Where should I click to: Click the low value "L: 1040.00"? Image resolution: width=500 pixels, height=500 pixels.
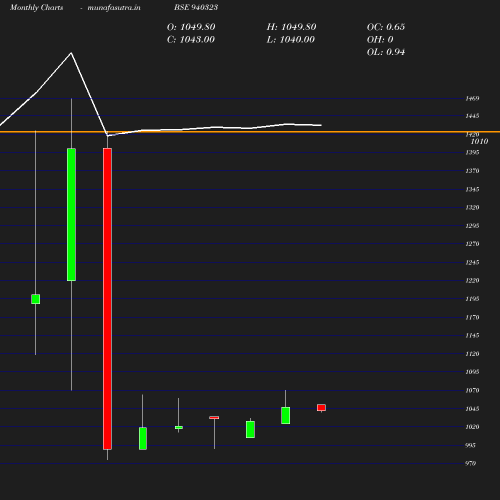point(291,40)
